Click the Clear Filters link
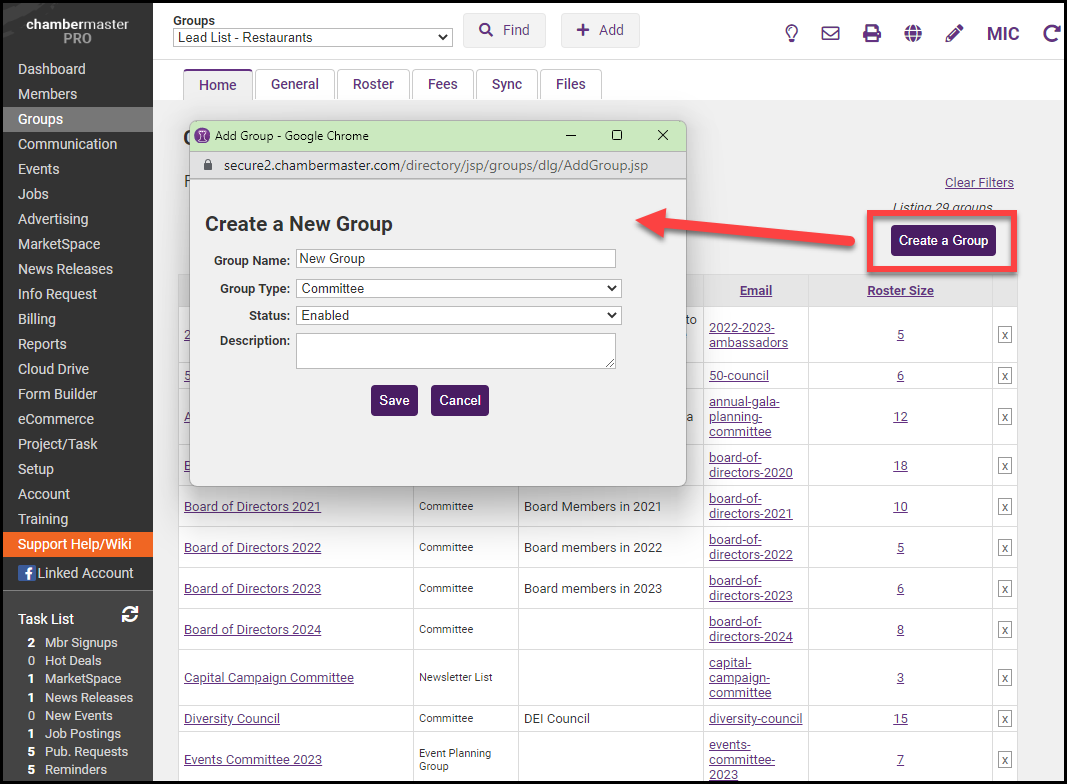This screenshot has height=784, width=1067. 979,182
